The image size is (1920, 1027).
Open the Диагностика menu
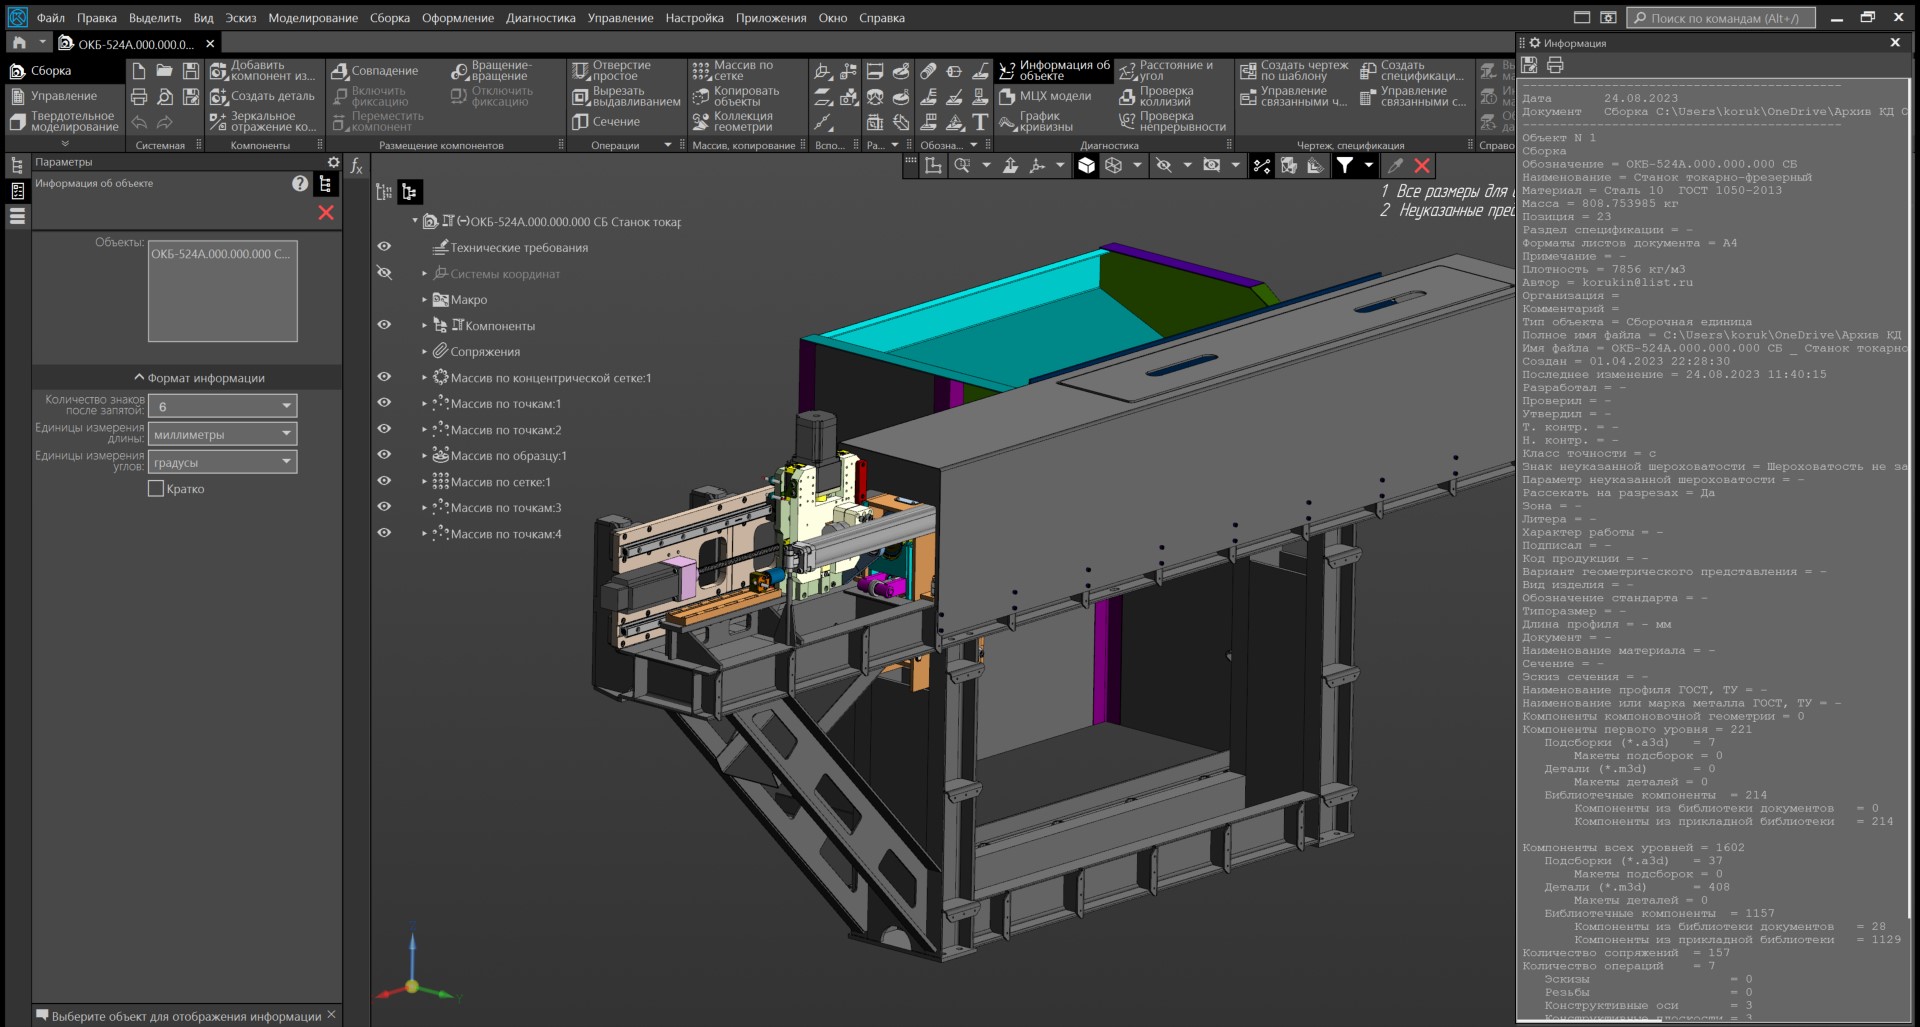540,18
